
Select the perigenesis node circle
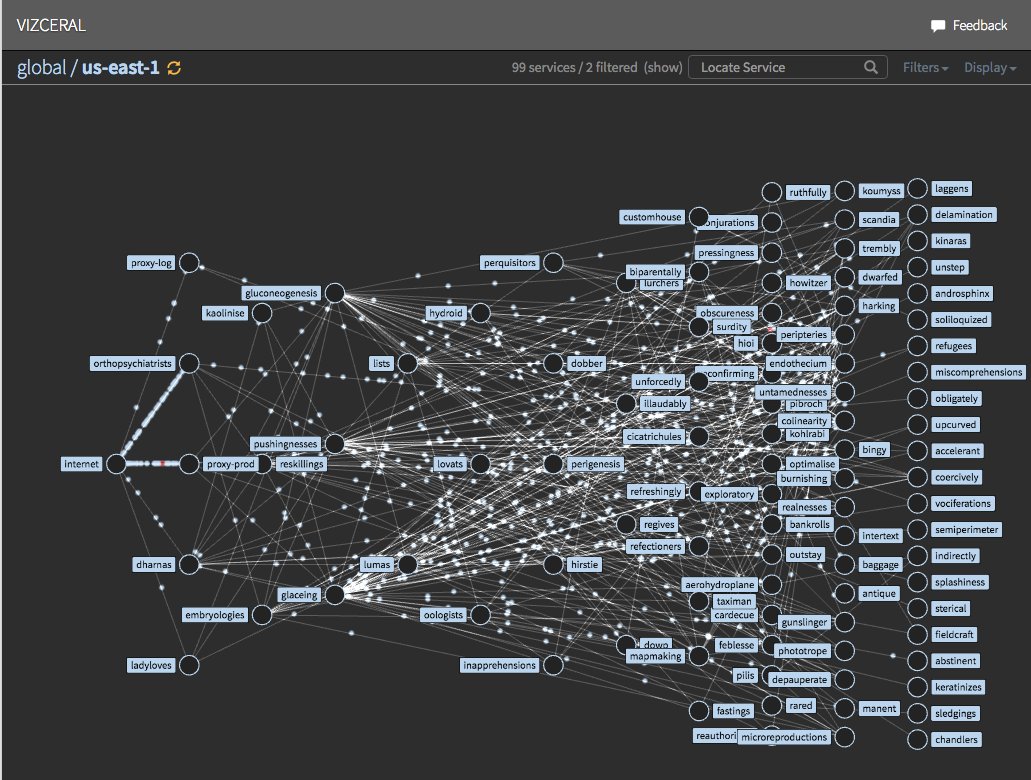point(553,464)
